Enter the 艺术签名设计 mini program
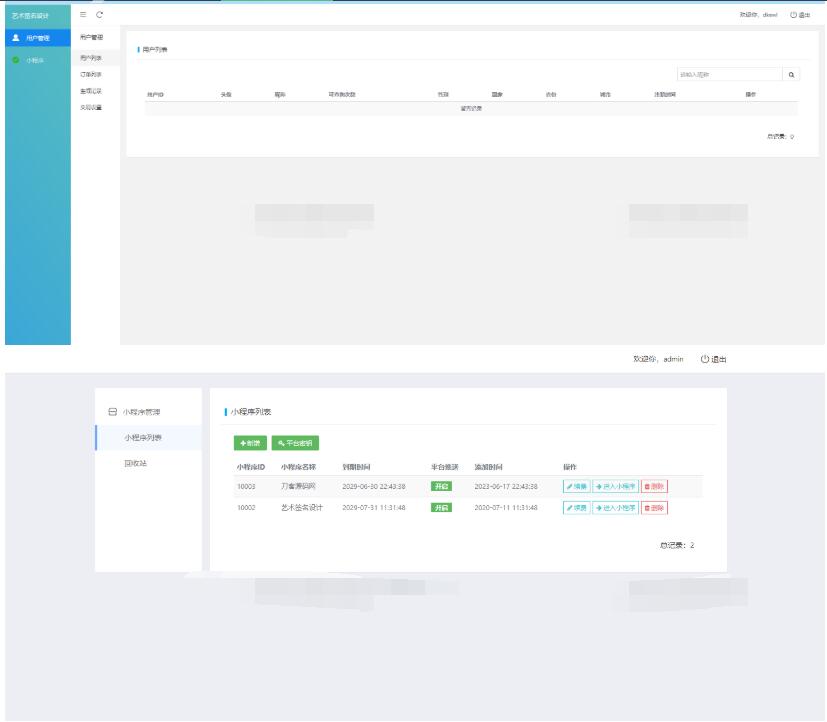 coord(615,508)
